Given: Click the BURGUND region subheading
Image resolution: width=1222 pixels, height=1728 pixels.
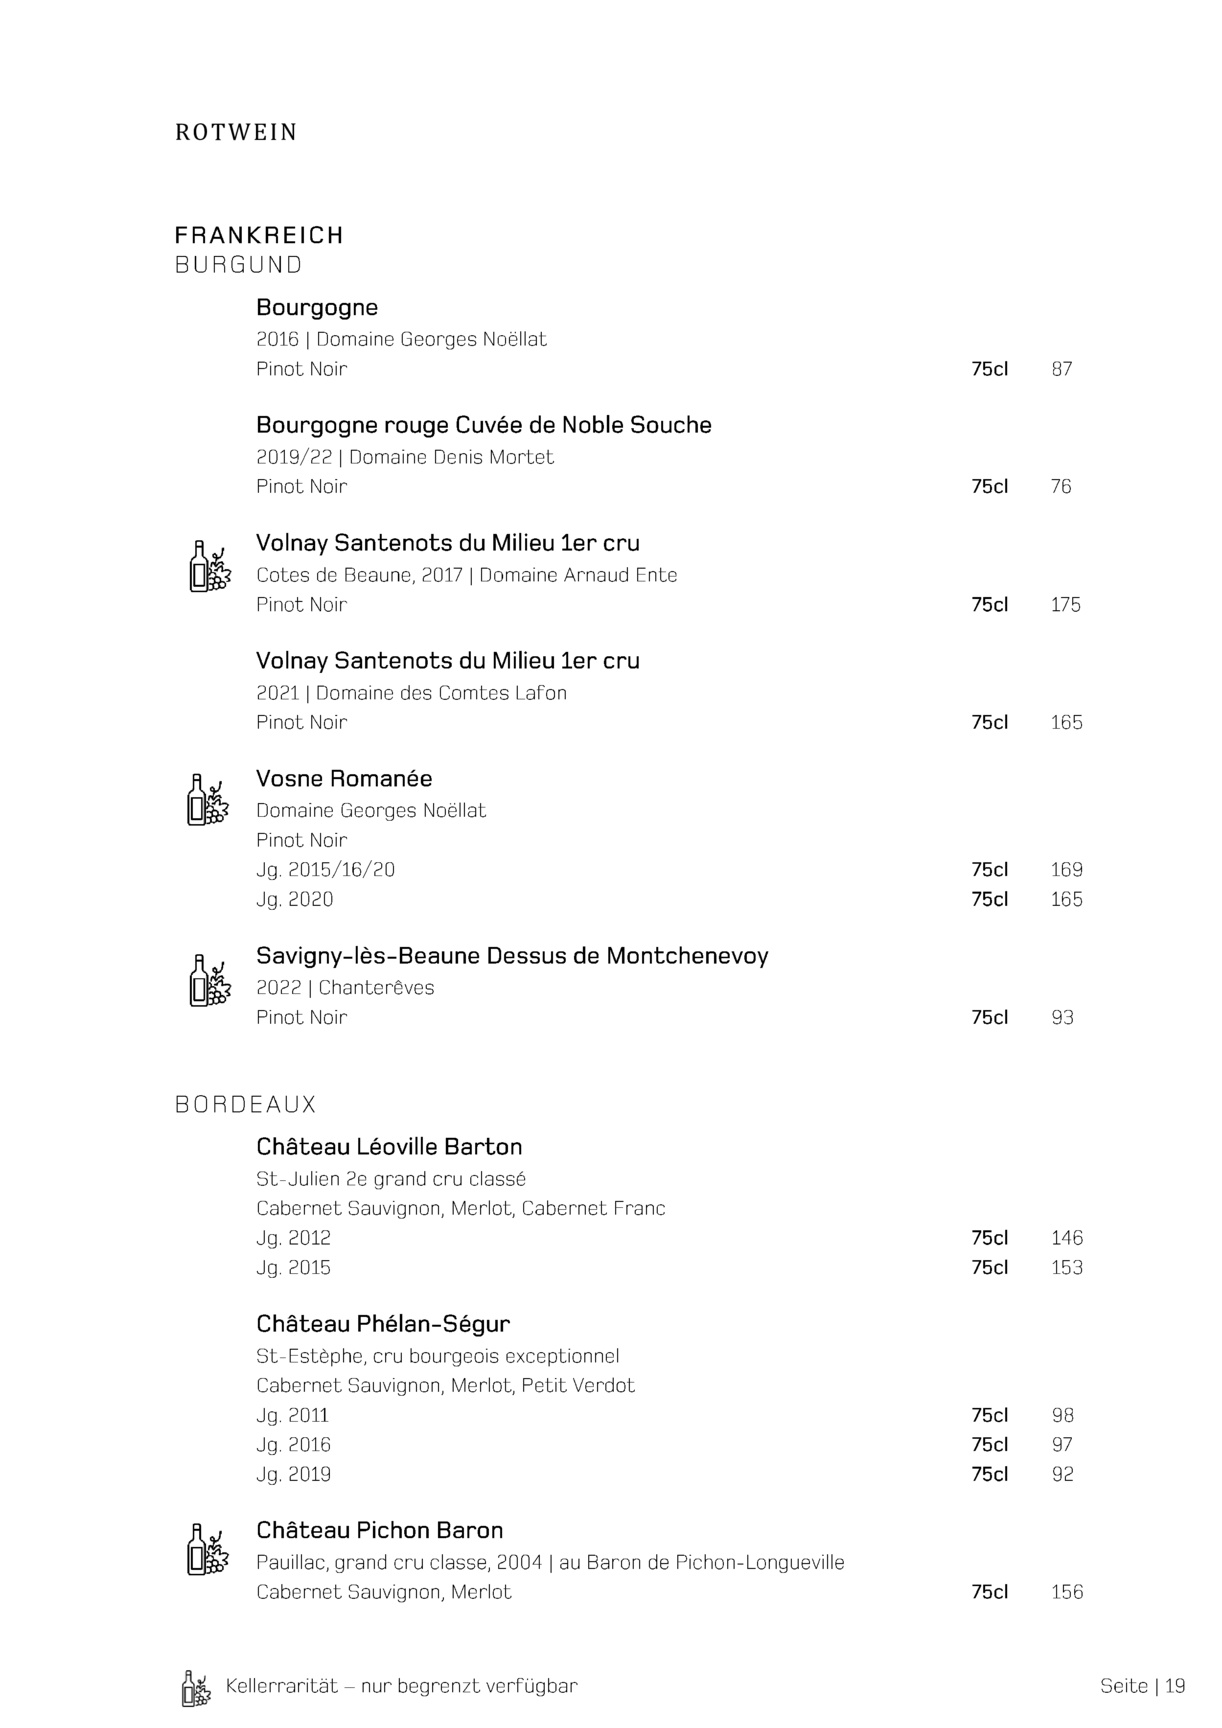Looking at the screenshot, I should [238, 265].
